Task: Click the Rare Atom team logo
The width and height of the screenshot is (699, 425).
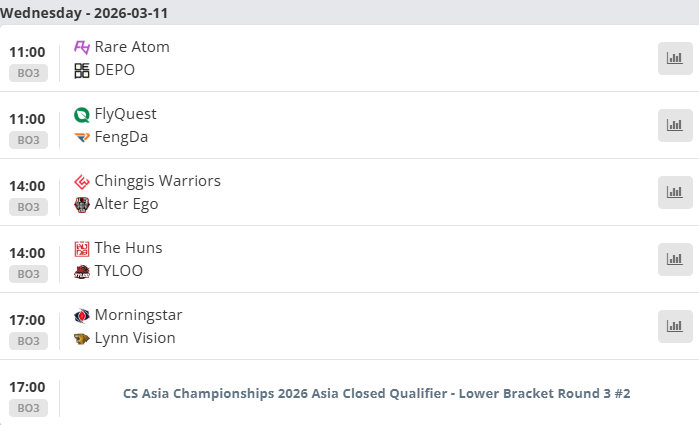Action: (82, 47)
